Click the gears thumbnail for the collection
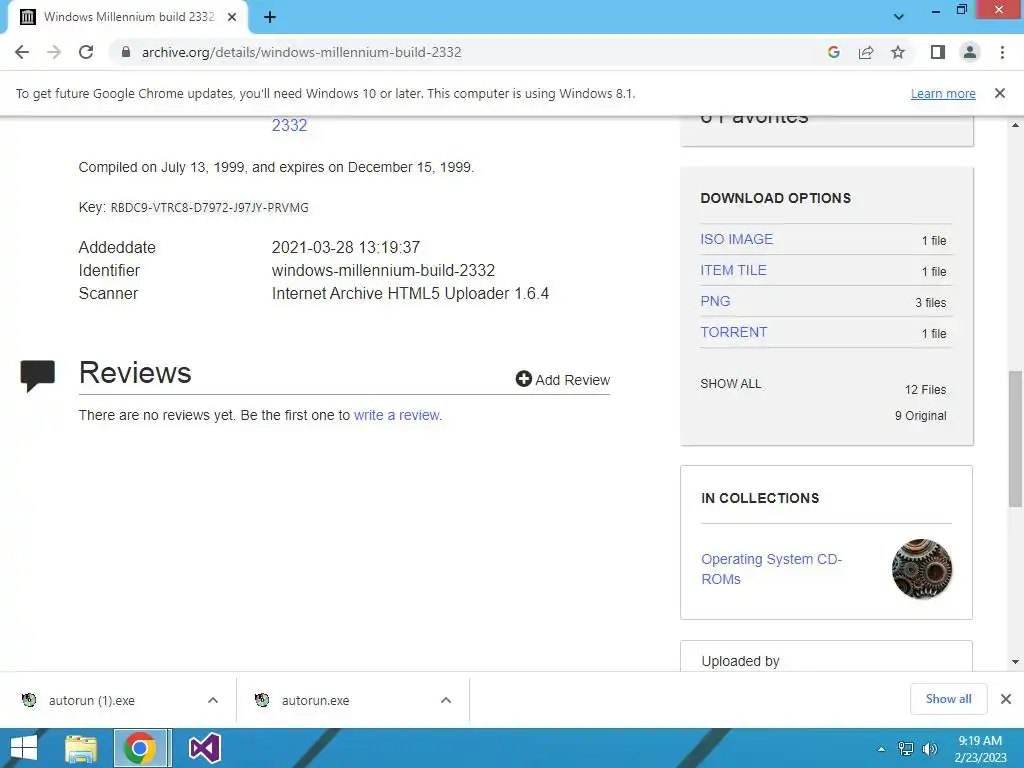The image size is (1024, 768). point(921,569)
